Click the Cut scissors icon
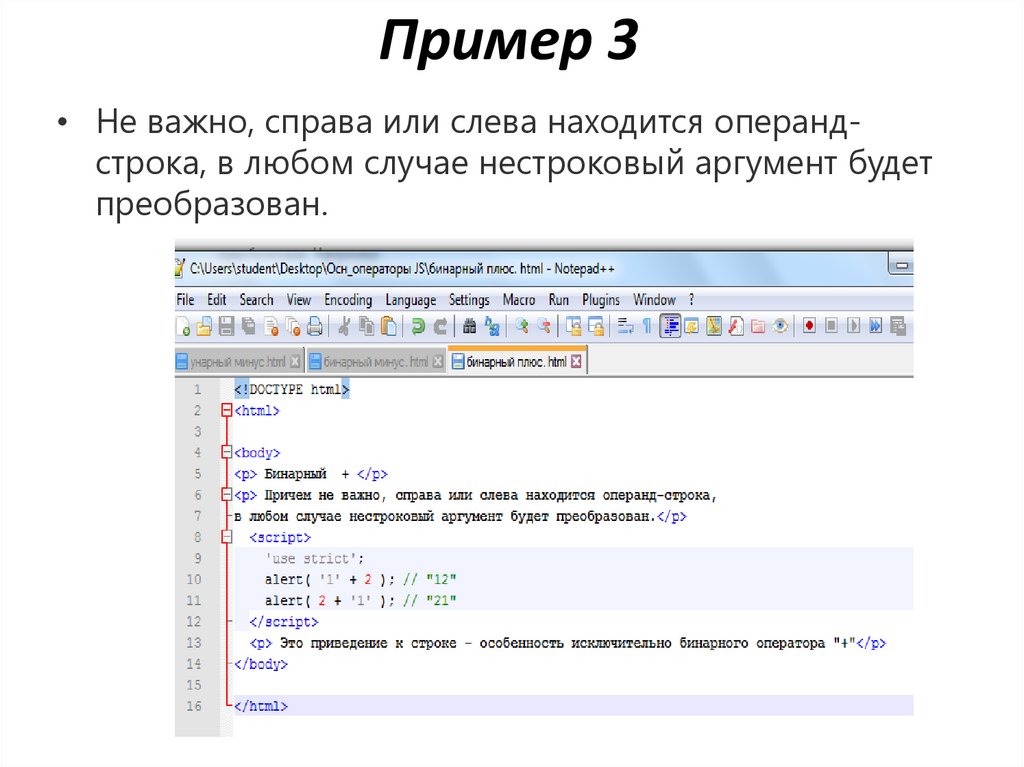1024x767 pixels. point(344,326)
